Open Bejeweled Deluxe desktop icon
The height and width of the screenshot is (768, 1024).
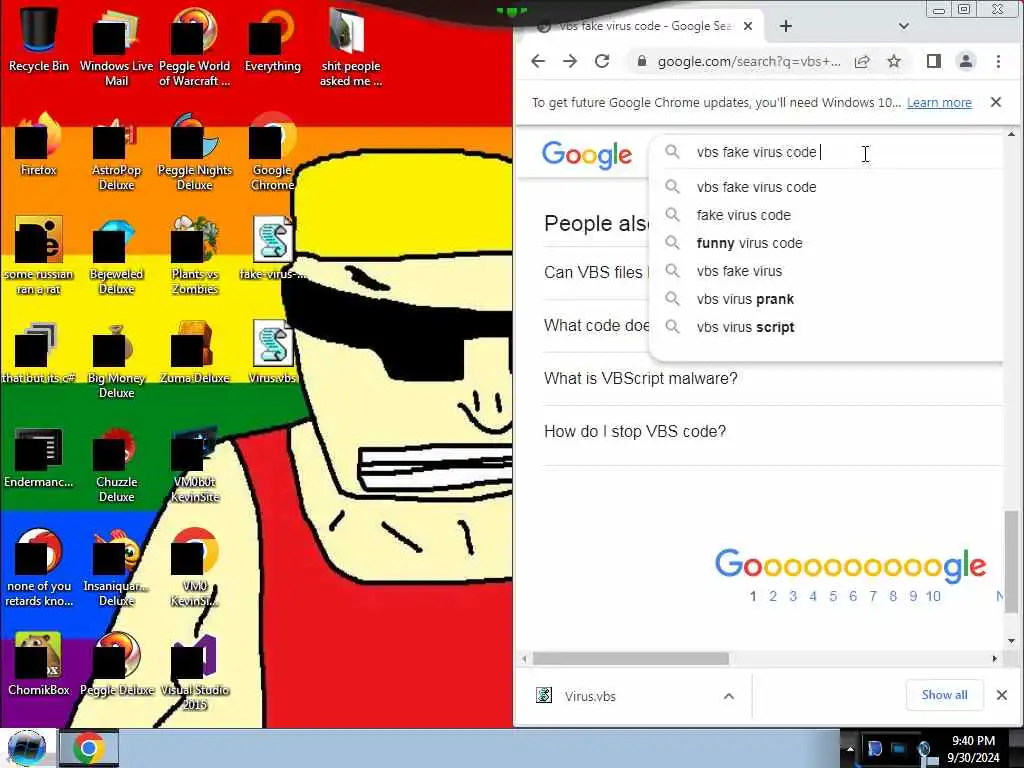(116, 256)
